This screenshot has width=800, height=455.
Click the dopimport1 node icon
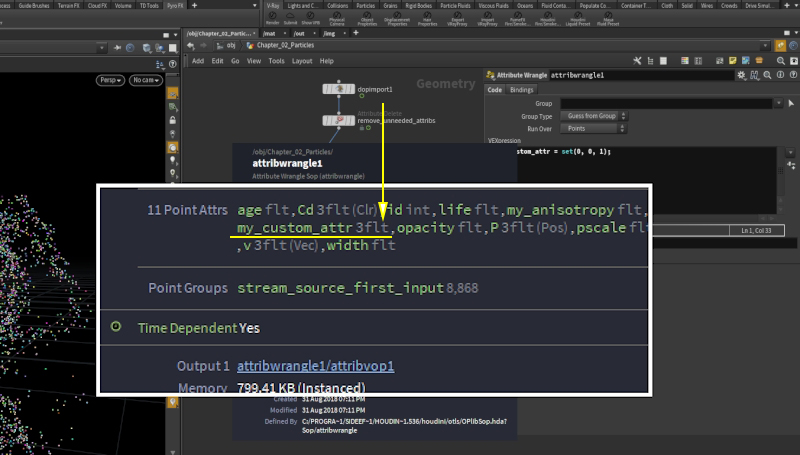pos(339,90)
